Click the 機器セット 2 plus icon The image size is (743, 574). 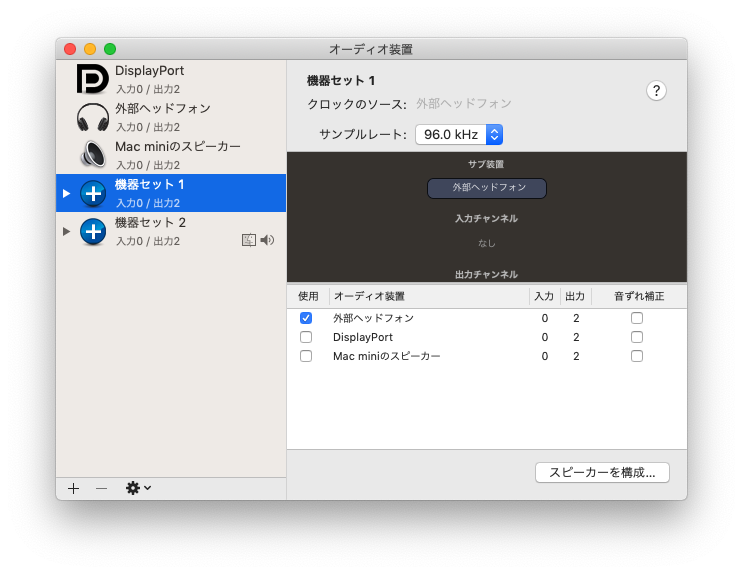[93, 231]
